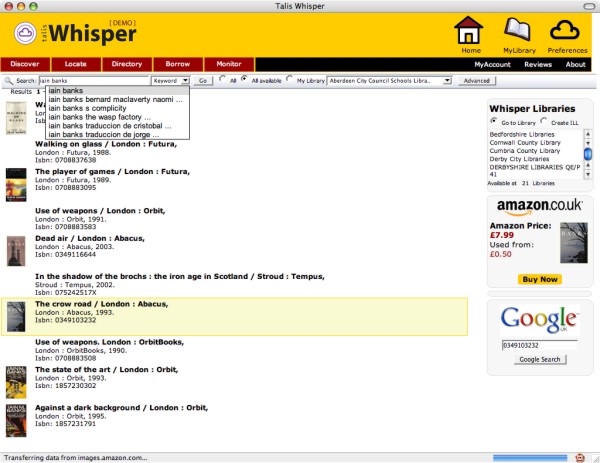The width and height of the screenshot is (600, 463).
Task: Click the Advanced search button
Action: pyautogui.click(x=477, y=81)
